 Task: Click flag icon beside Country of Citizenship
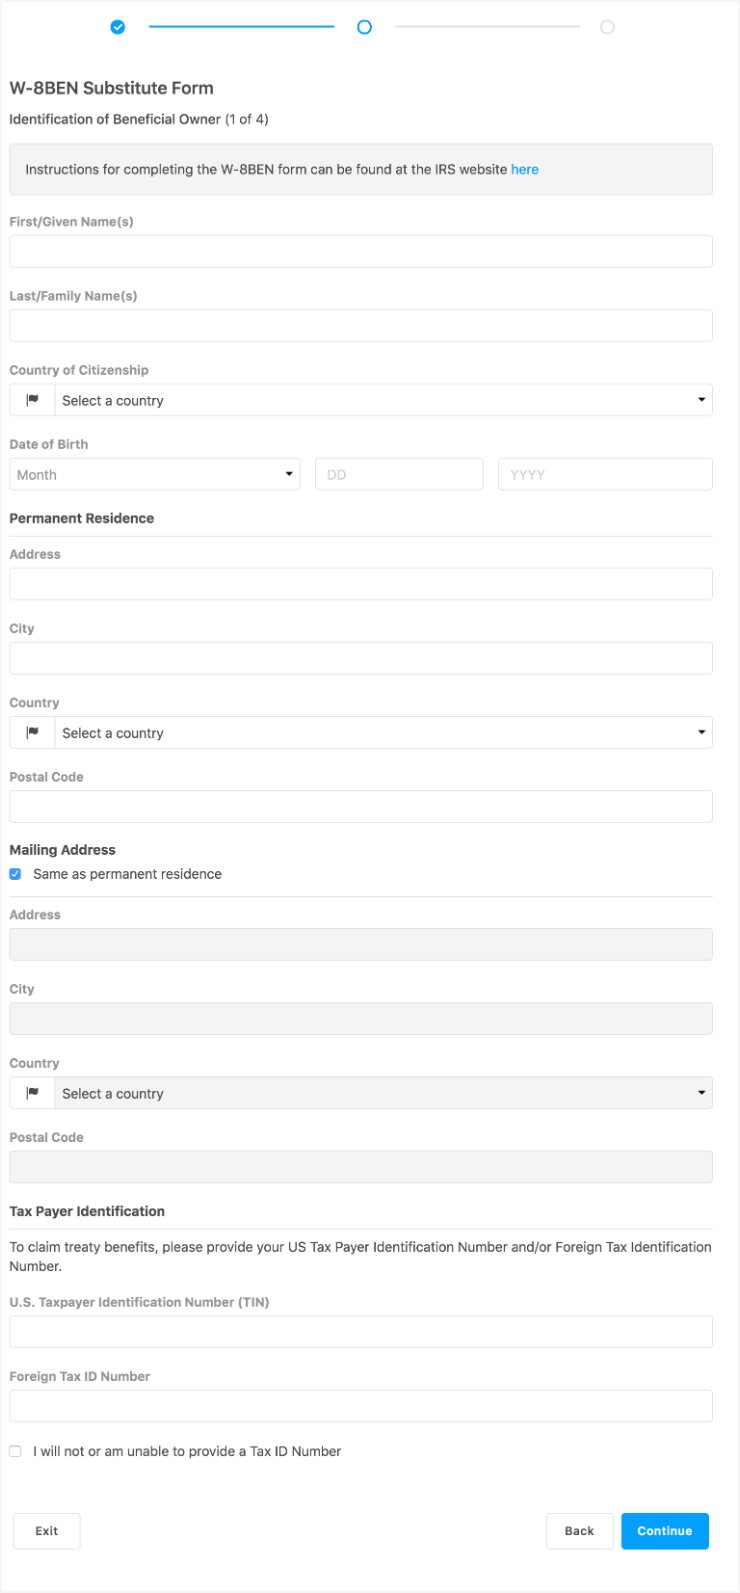click(x=32, y=400)
